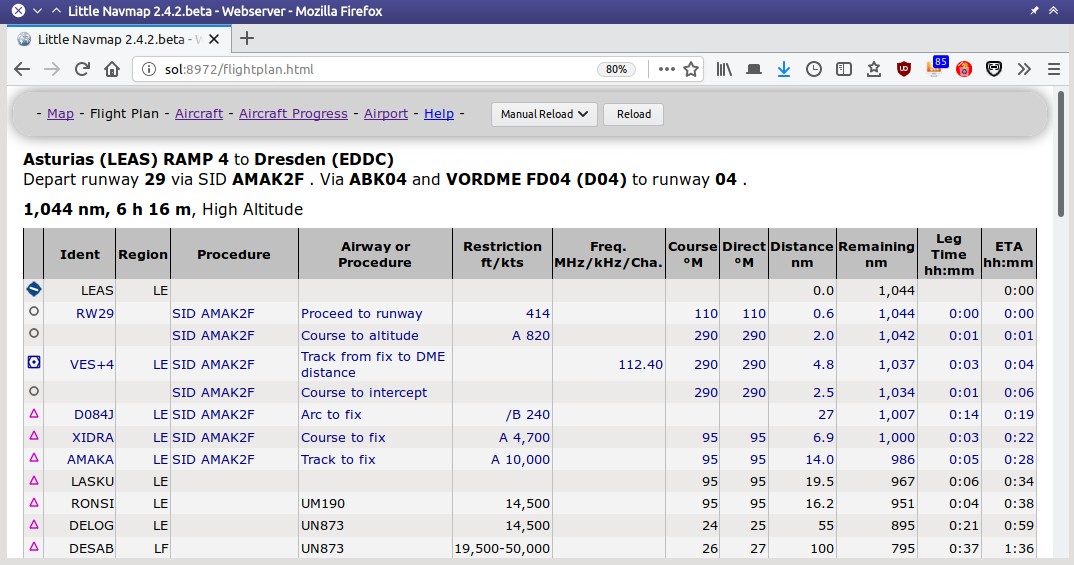Screen dimensions: 1074x565
Task: Click the page vertical scrollbar
Action: (1061, 154)
